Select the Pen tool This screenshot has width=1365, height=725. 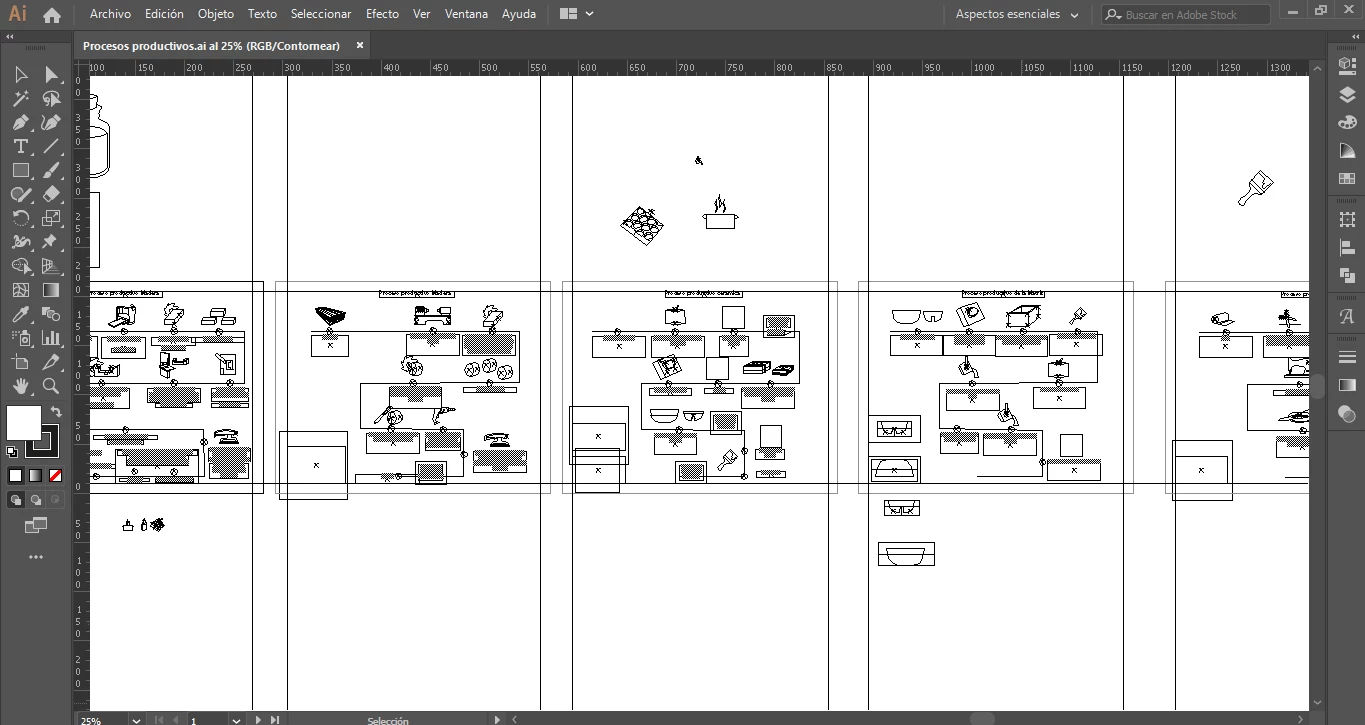coord(21,123)
